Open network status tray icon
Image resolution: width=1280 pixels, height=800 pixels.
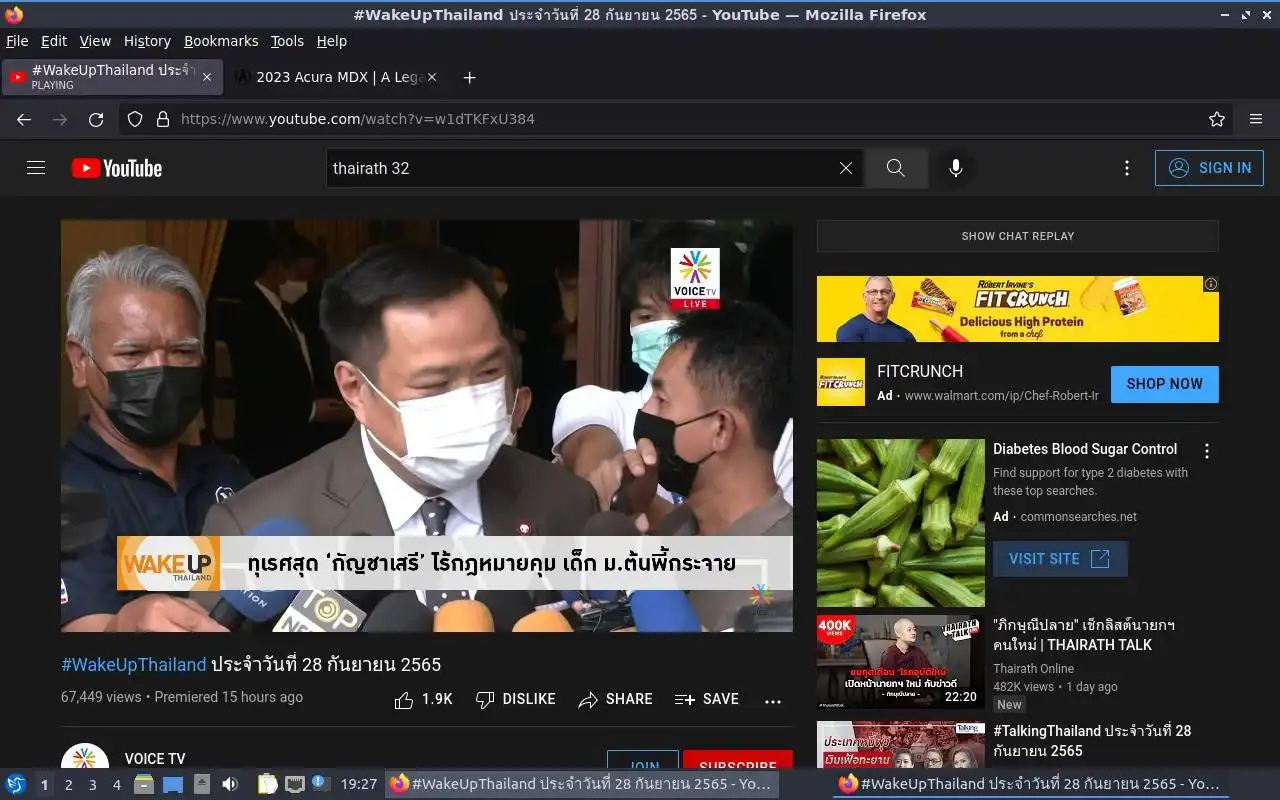[x=294, y=784]
